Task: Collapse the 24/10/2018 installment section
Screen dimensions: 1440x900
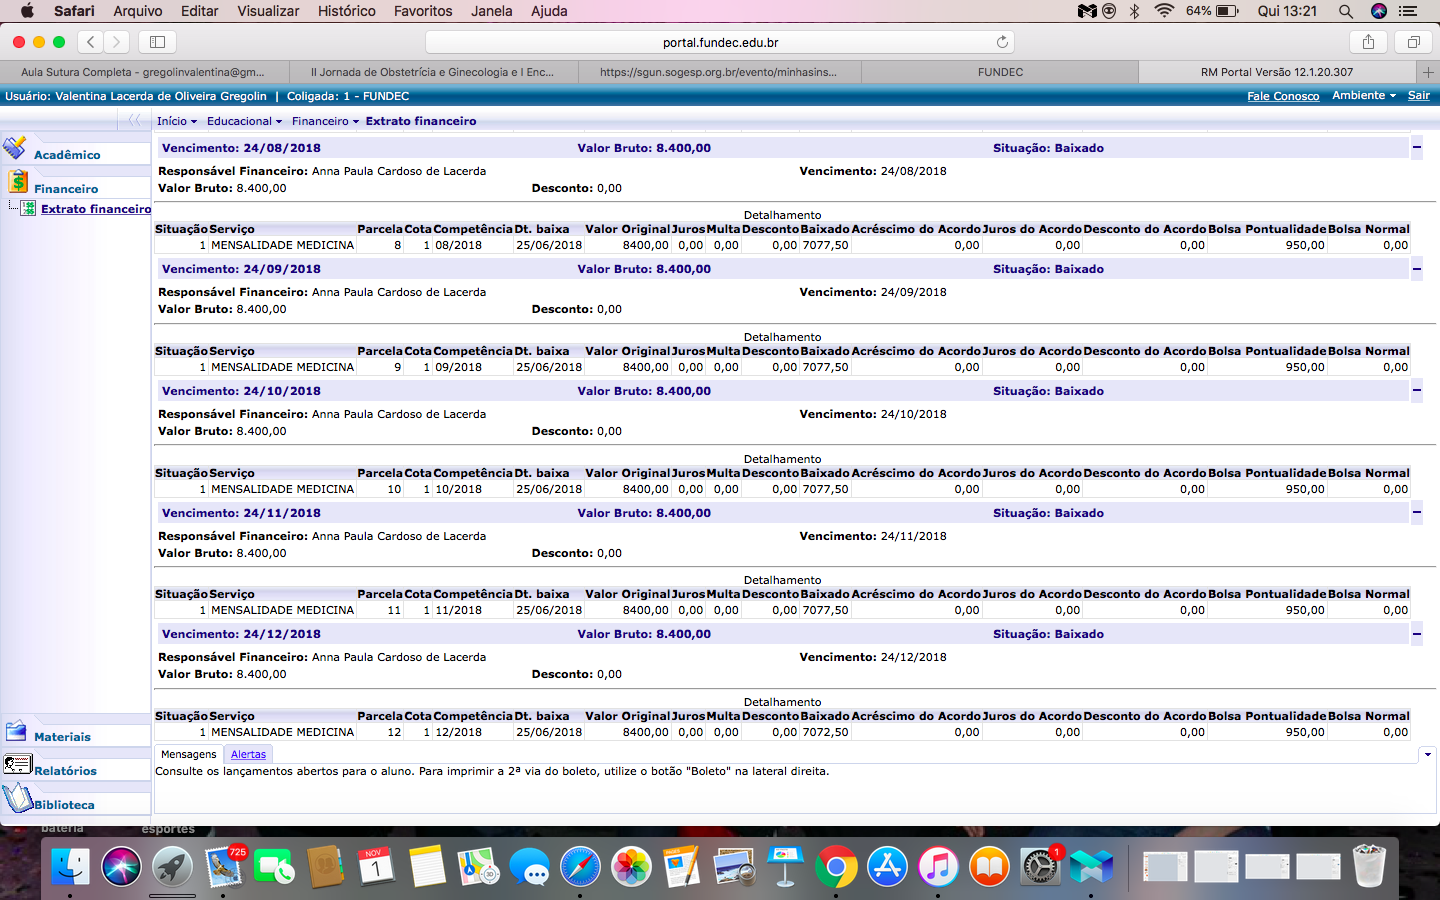Action: click(1416, 391)
